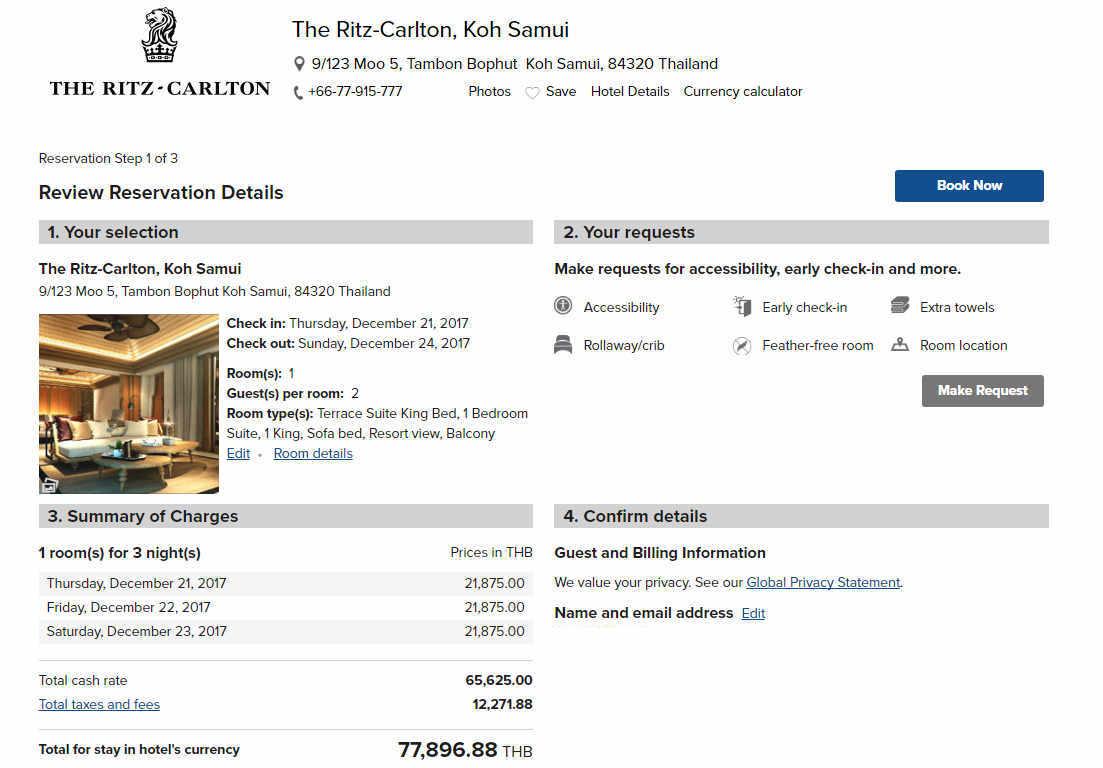The height and width of the screenshot is (768, 1103).
Task: Expand Total taxes and fees breakdown
Action: (98, 704)
